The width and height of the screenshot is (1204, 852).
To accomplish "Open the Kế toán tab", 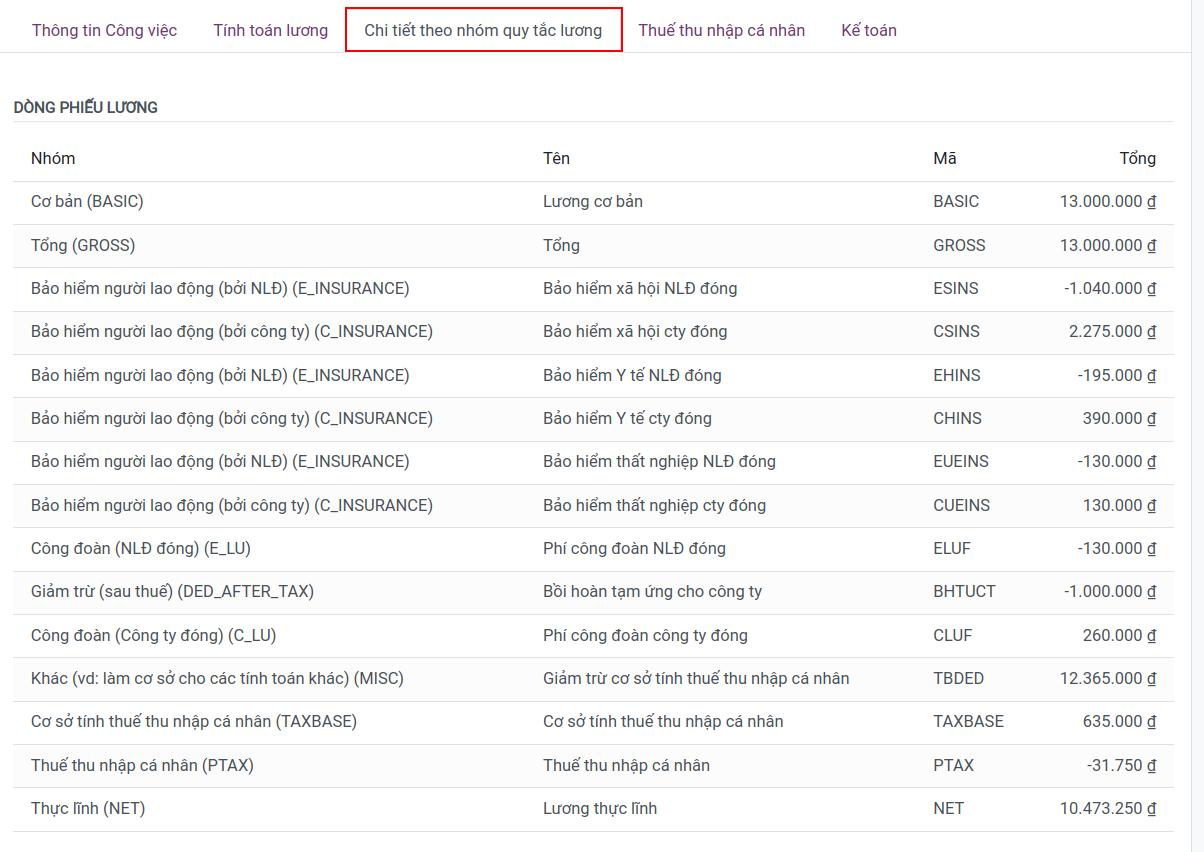I will (x=866, y=30).
